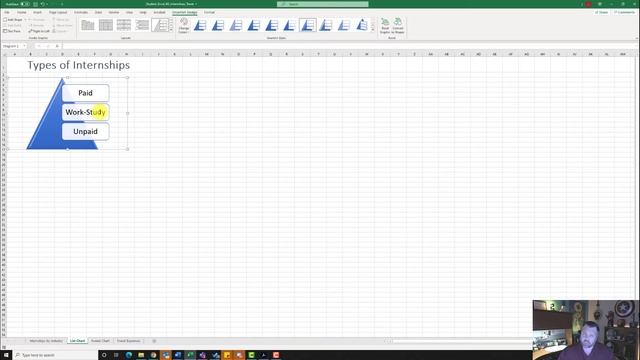Open the Page Layout ribbon tab
Viewport: 640px width, 360px height.
point(58,12)
